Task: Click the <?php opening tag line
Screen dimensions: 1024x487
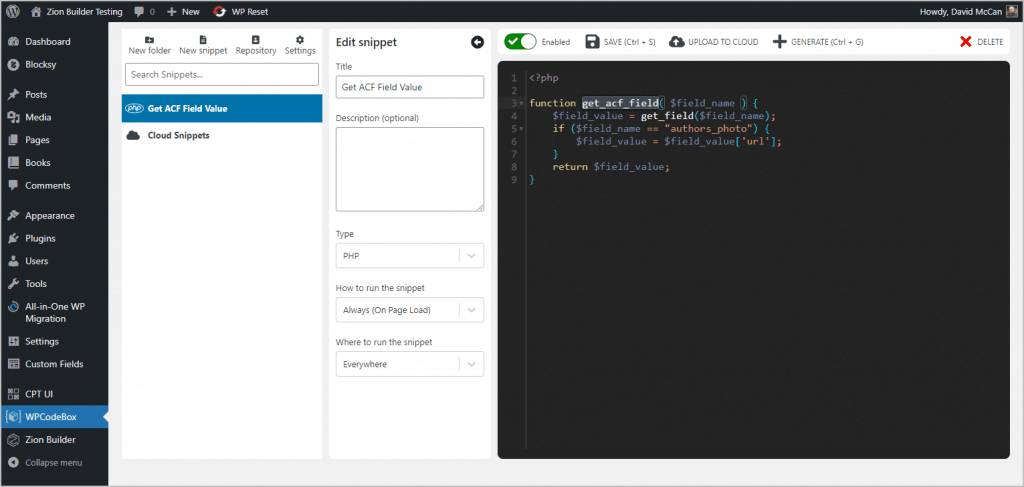Action: pyautogui.click(x=544, y=78)
